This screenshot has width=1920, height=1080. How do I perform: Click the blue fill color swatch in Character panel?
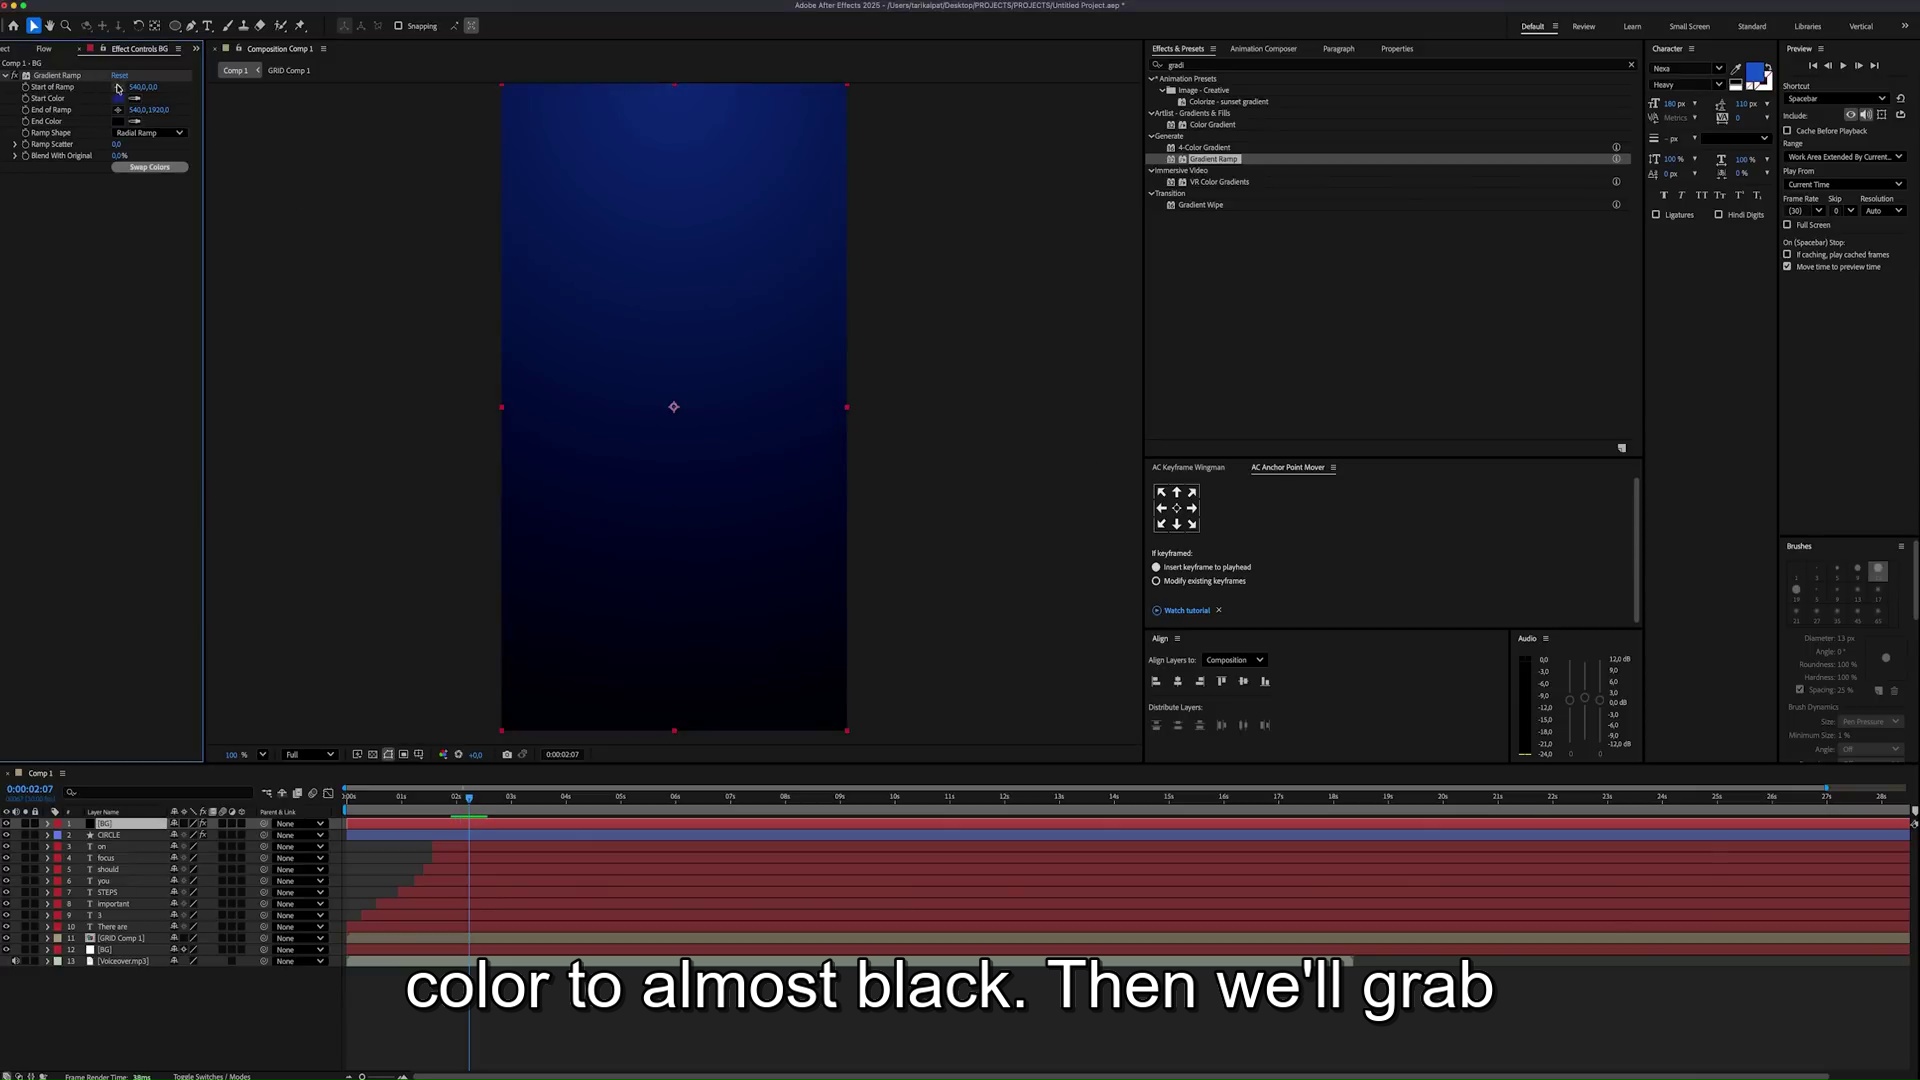point(1755,72)
